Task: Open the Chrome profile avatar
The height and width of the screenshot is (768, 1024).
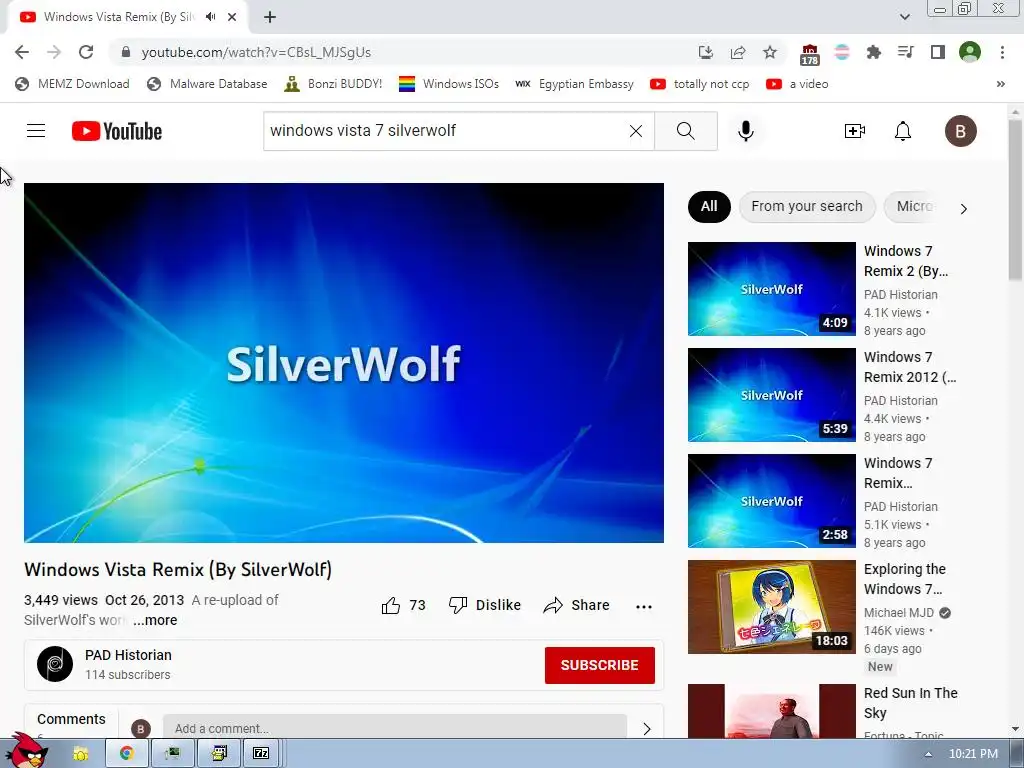Action: [970, 52]
